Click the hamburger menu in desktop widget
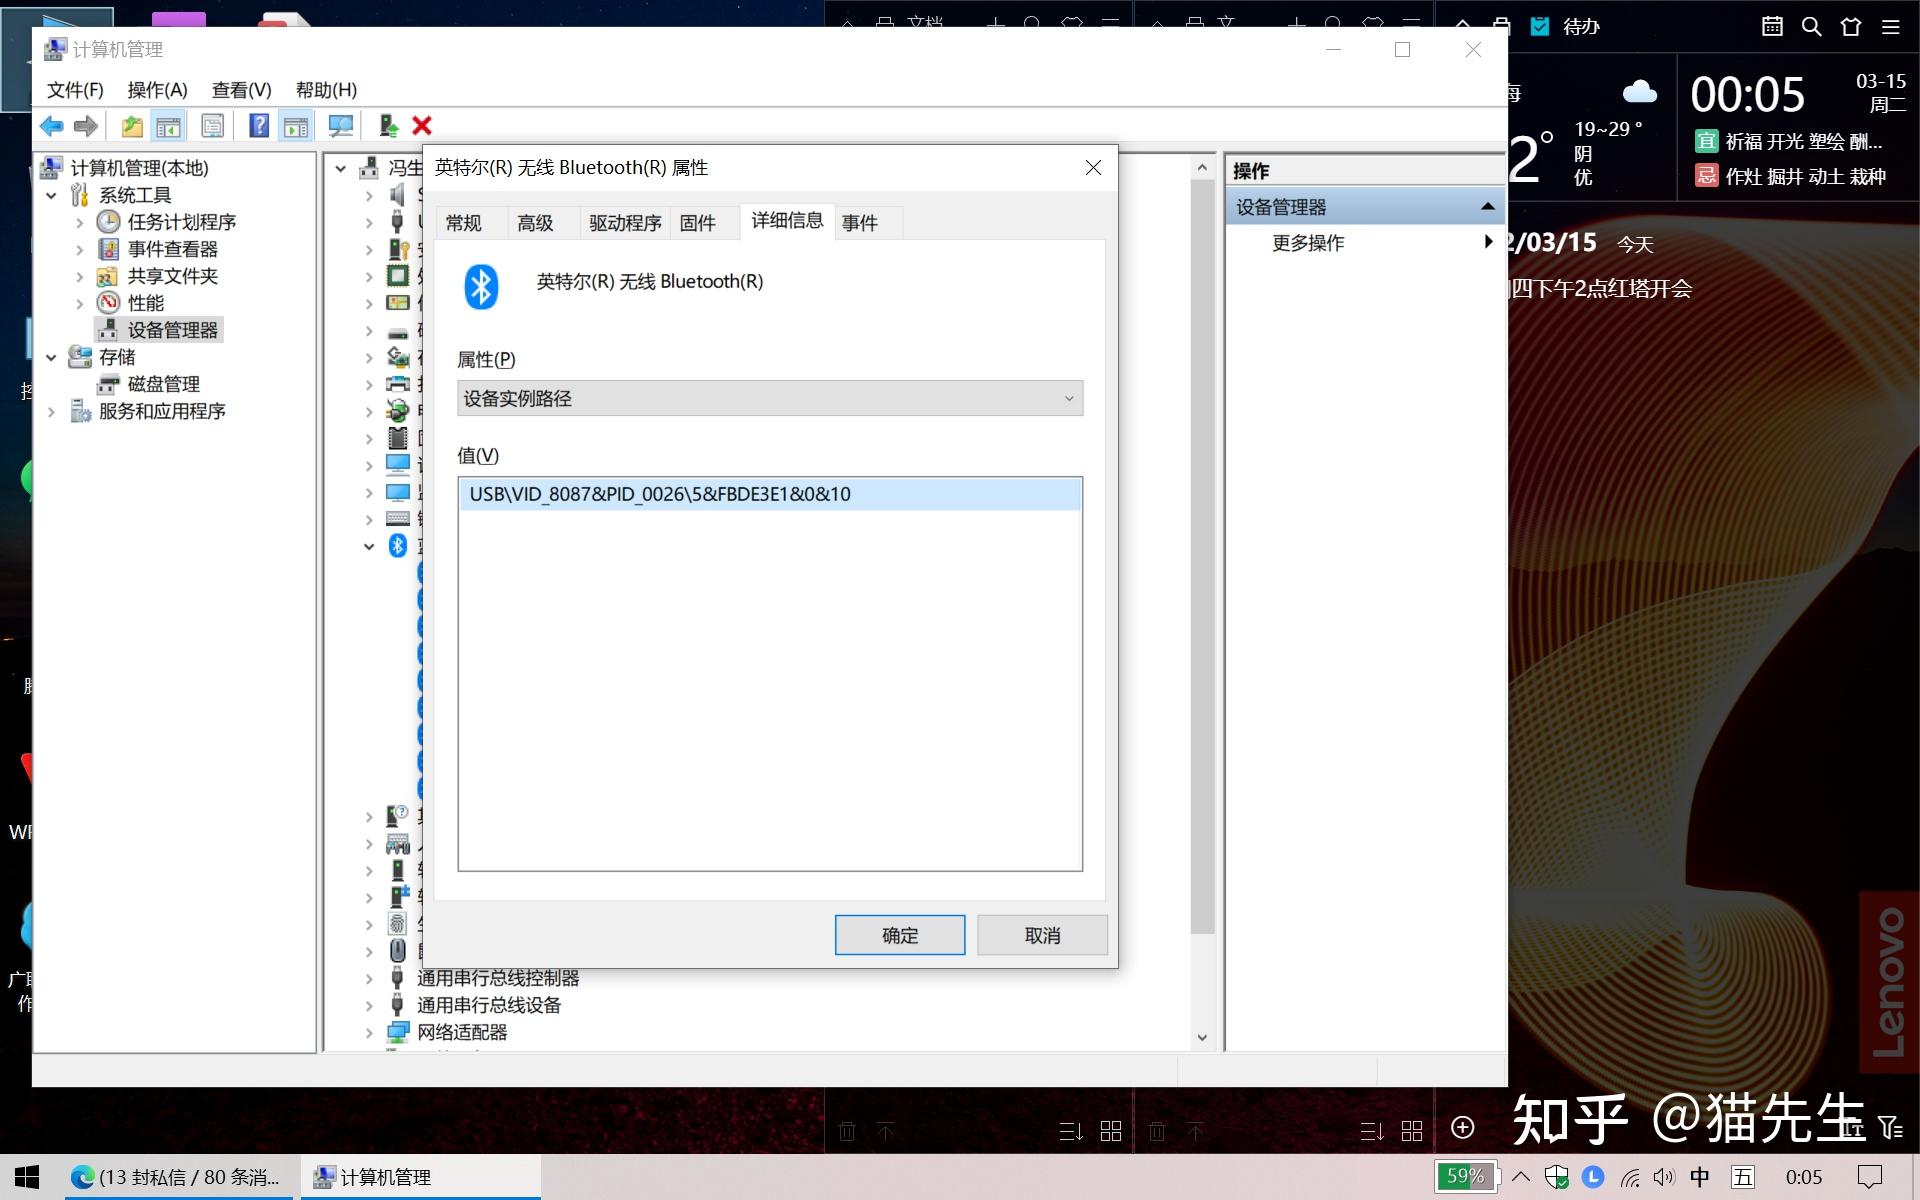 1890,27
